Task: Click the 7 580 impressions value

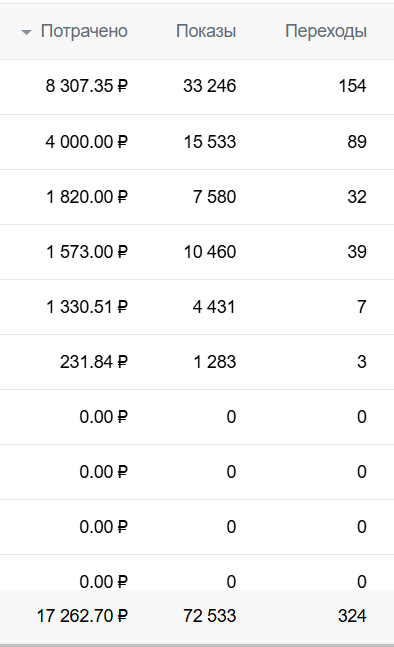Action: click(x=215, y=197)
